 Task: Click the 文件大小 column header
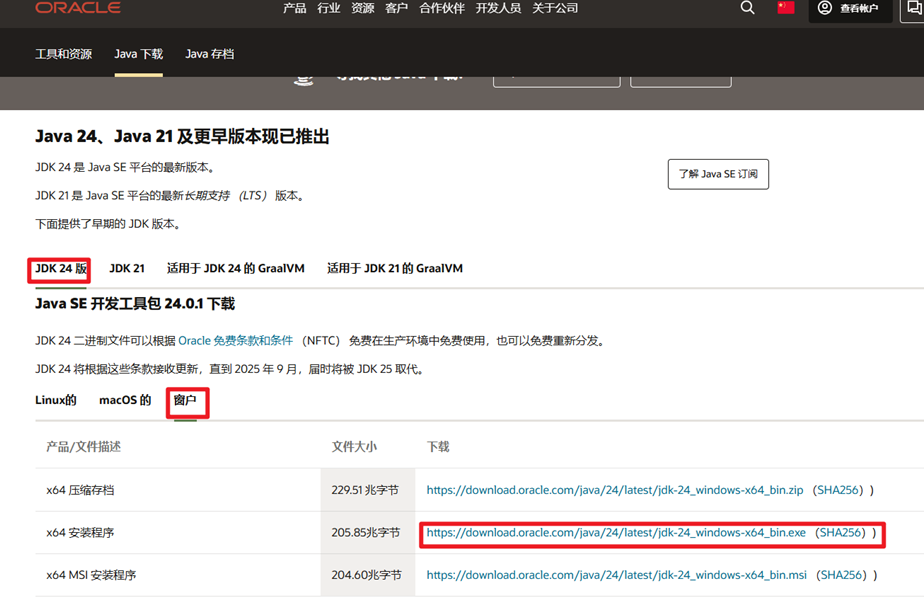coord(354,447)
